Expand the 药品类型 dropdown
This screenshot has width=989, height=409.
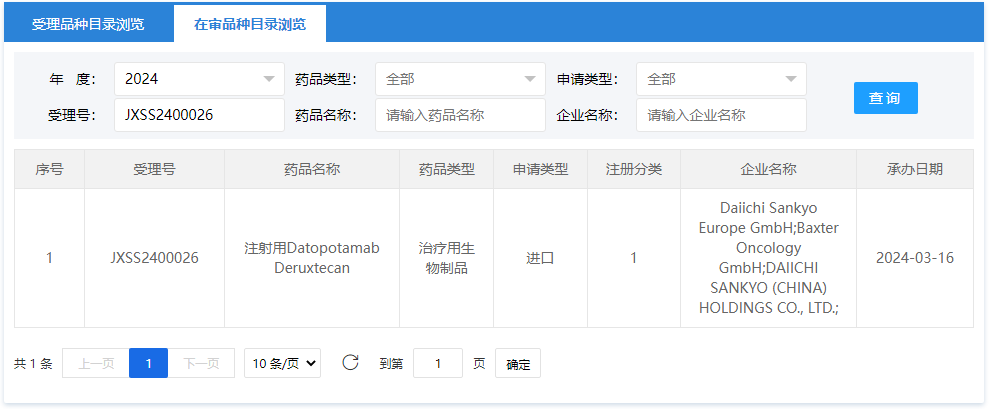coord(460,79)
